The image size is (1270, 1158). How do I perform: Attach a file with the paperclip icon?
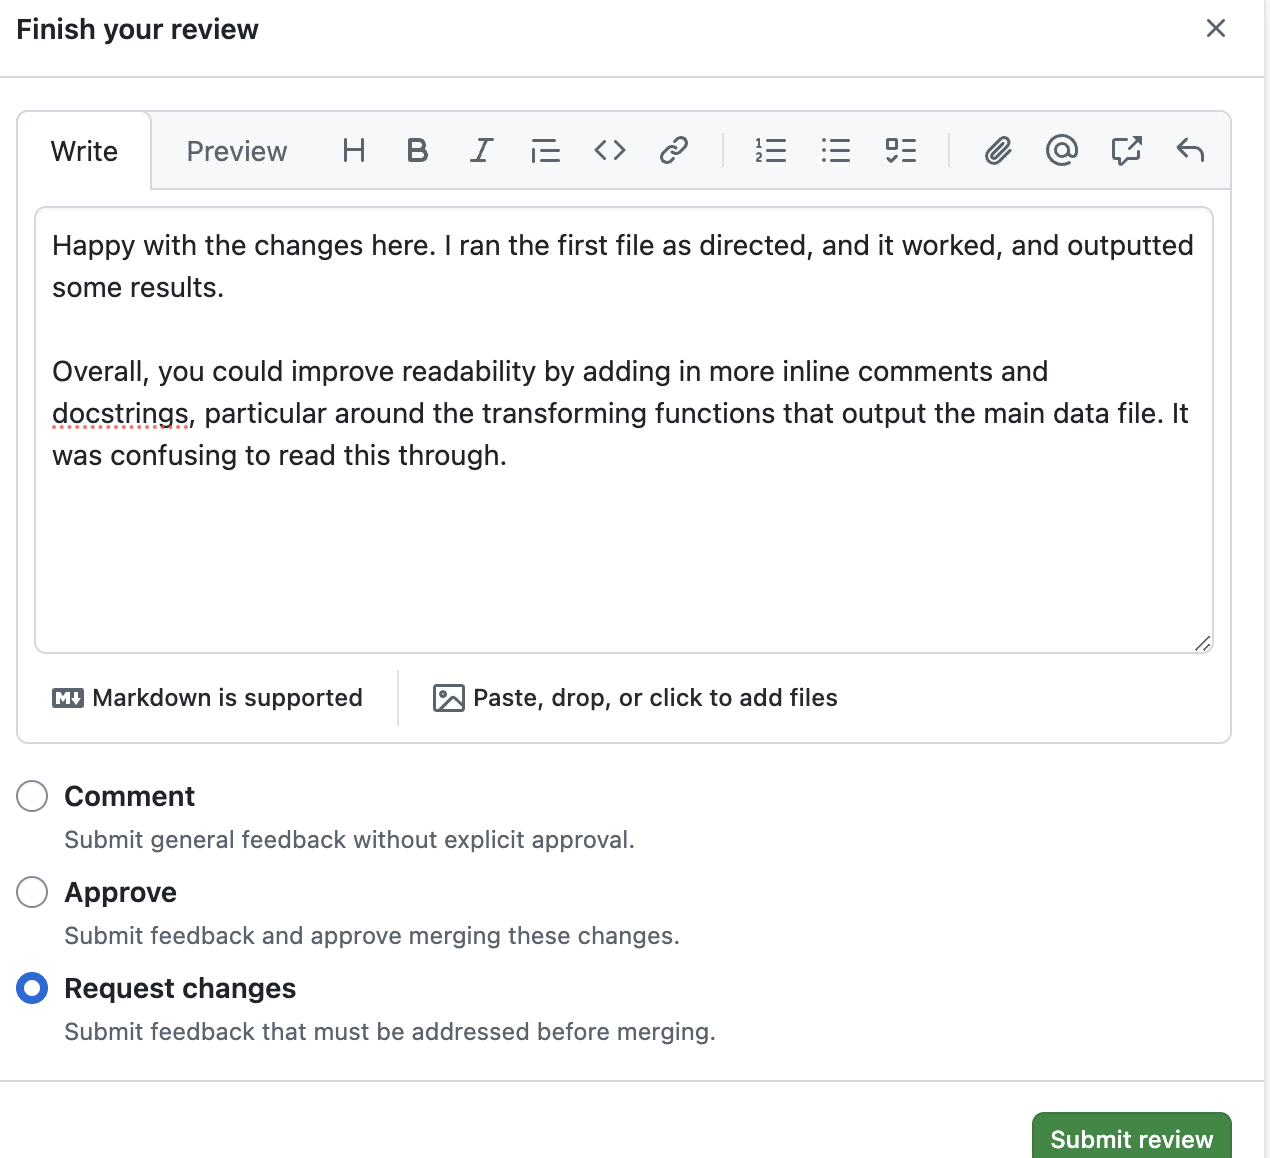coord(997,151)
